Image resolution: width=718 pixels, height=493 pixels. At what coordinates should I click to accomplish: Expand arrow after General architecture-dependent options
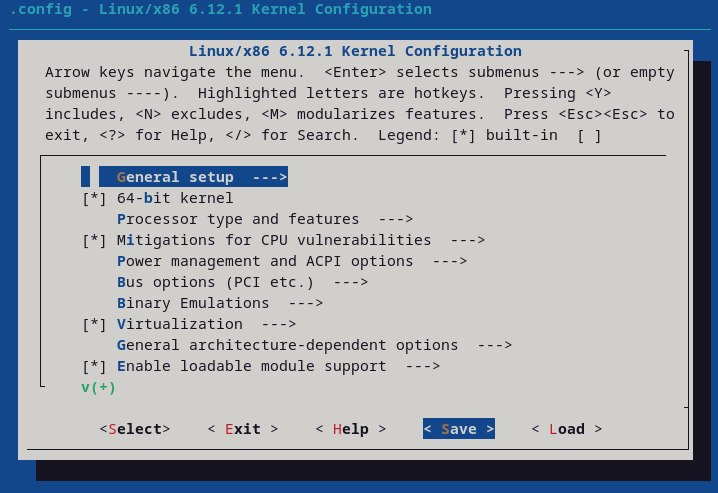495,345
